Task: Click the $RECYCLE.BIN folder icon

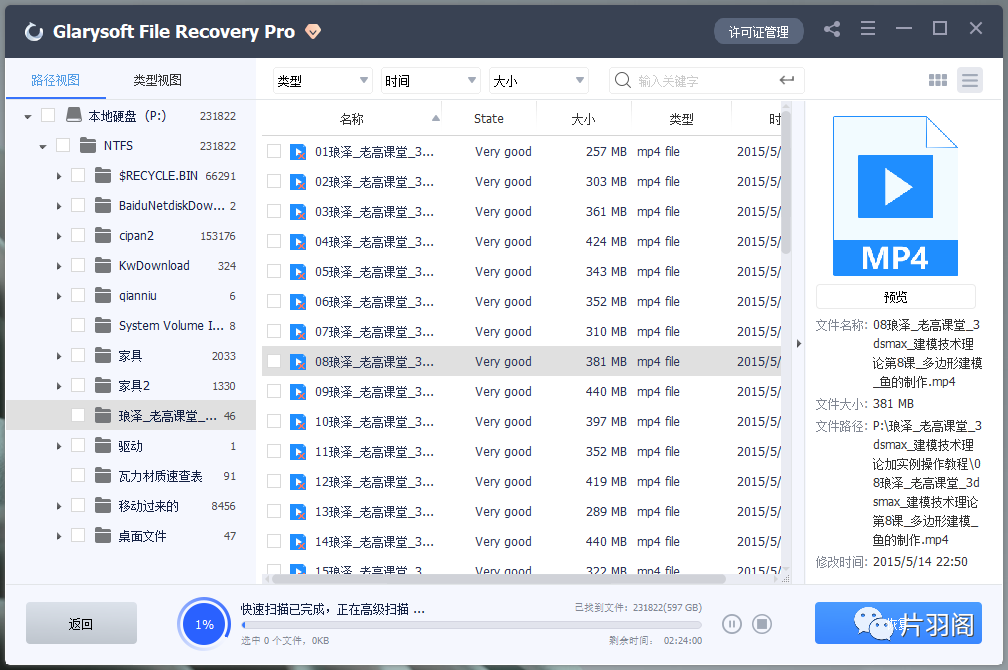Action: [x=103, y=175]
